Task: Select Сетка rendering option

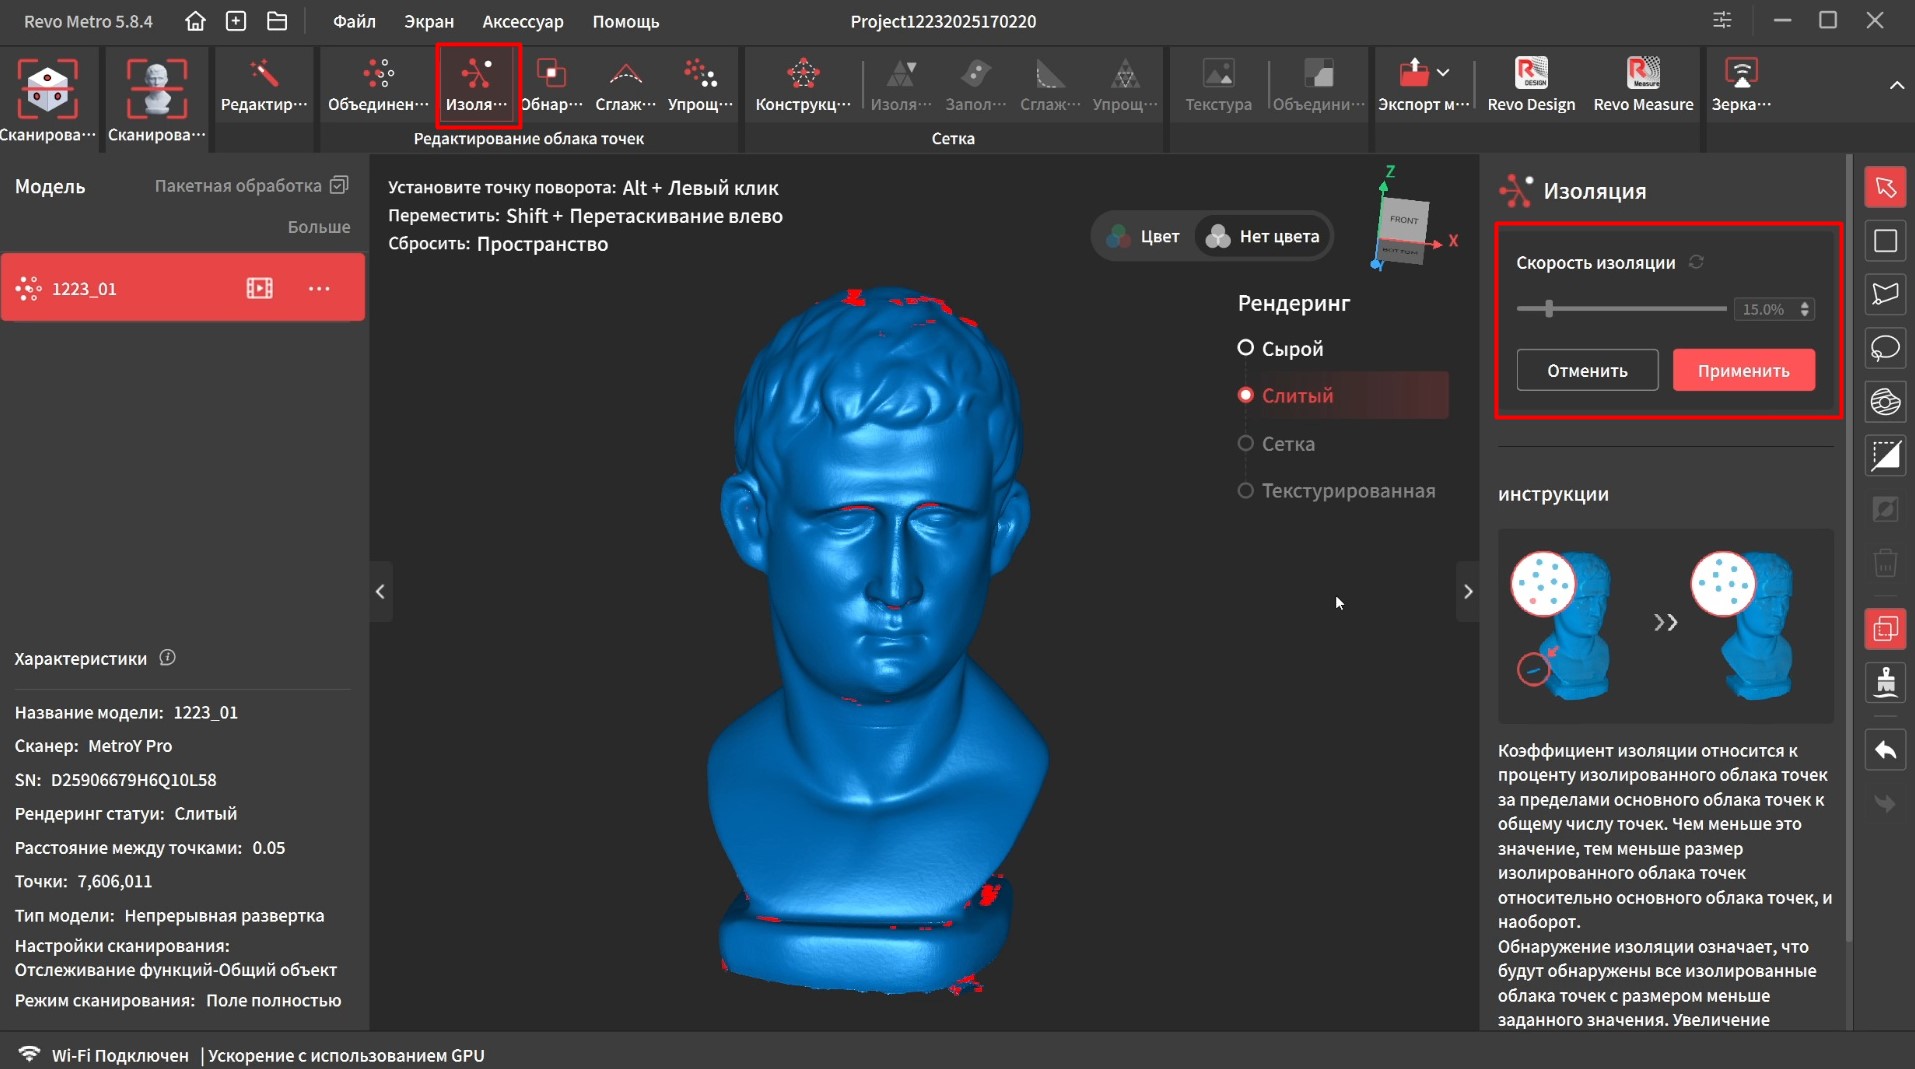Action: [x=1277, y=443]
